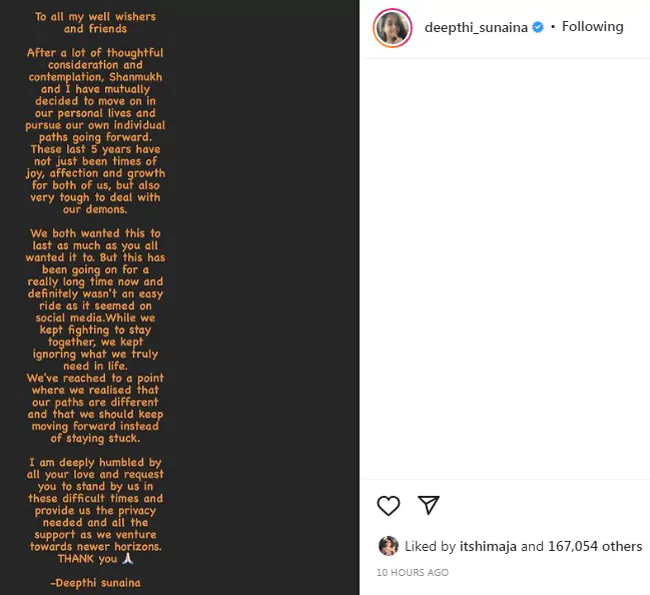This screenshot has width=650, height=595.
Task: Click the blue verified badge
Action: (538, 27)
